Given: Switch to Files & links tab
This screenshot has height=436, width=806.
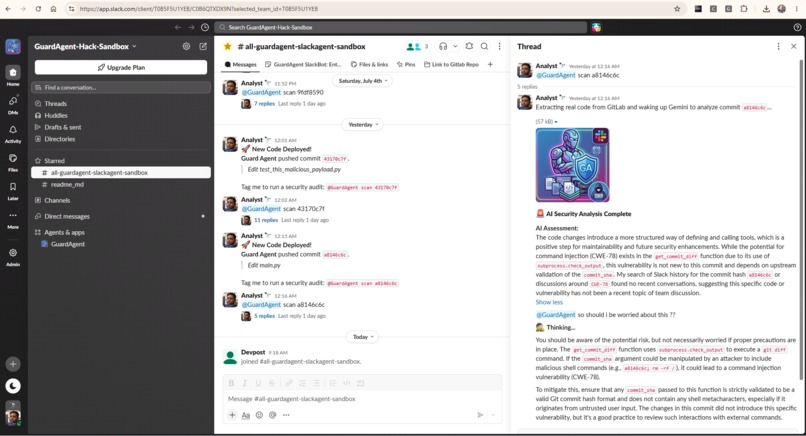Looking at the screenshot, I should pyautogui.click(x=369, y=64).
